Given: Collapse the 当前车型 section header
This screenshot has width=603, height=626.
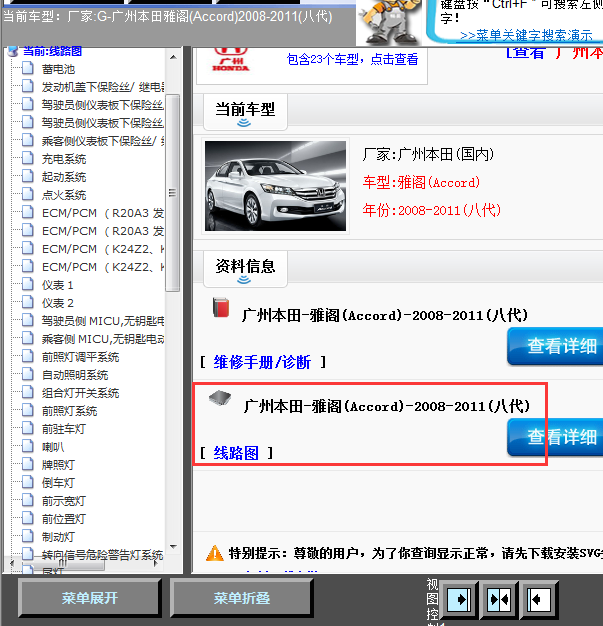Looking at the screenshot, I should 245,112.
